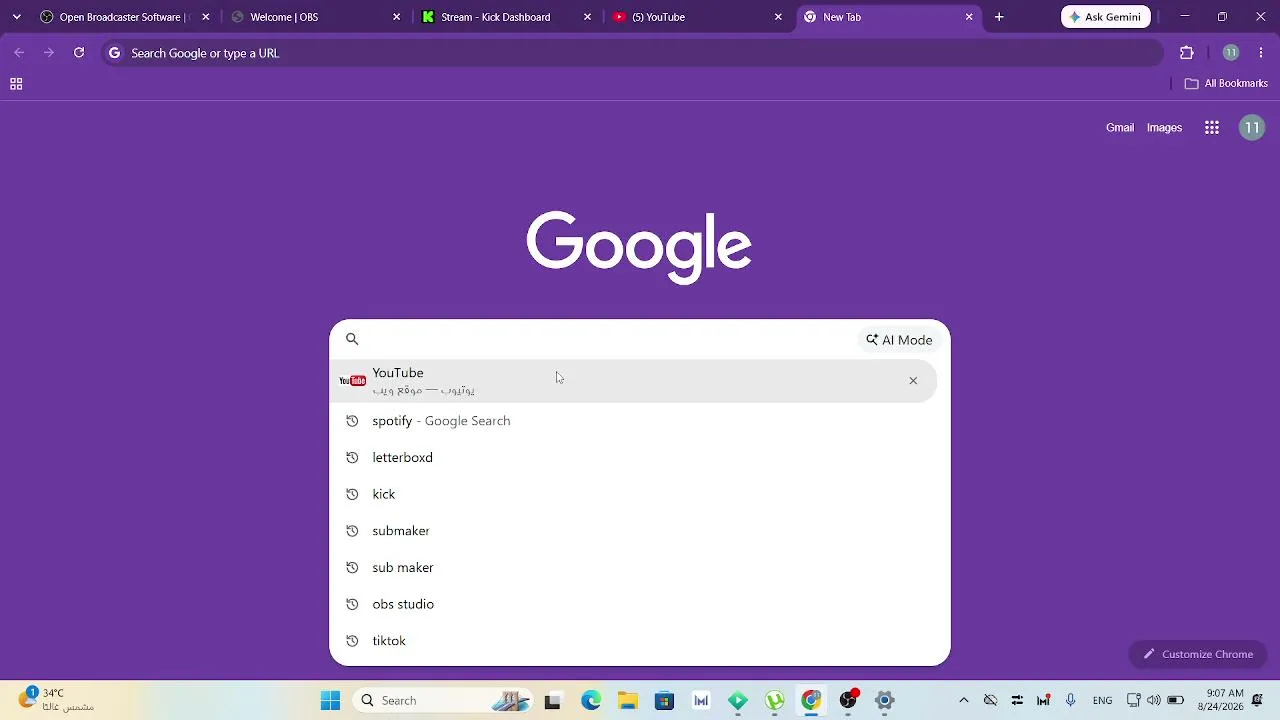1280x720 pixels.
Task: Open the green play-arrow app on taskbar
Action: tap(738, 700)
